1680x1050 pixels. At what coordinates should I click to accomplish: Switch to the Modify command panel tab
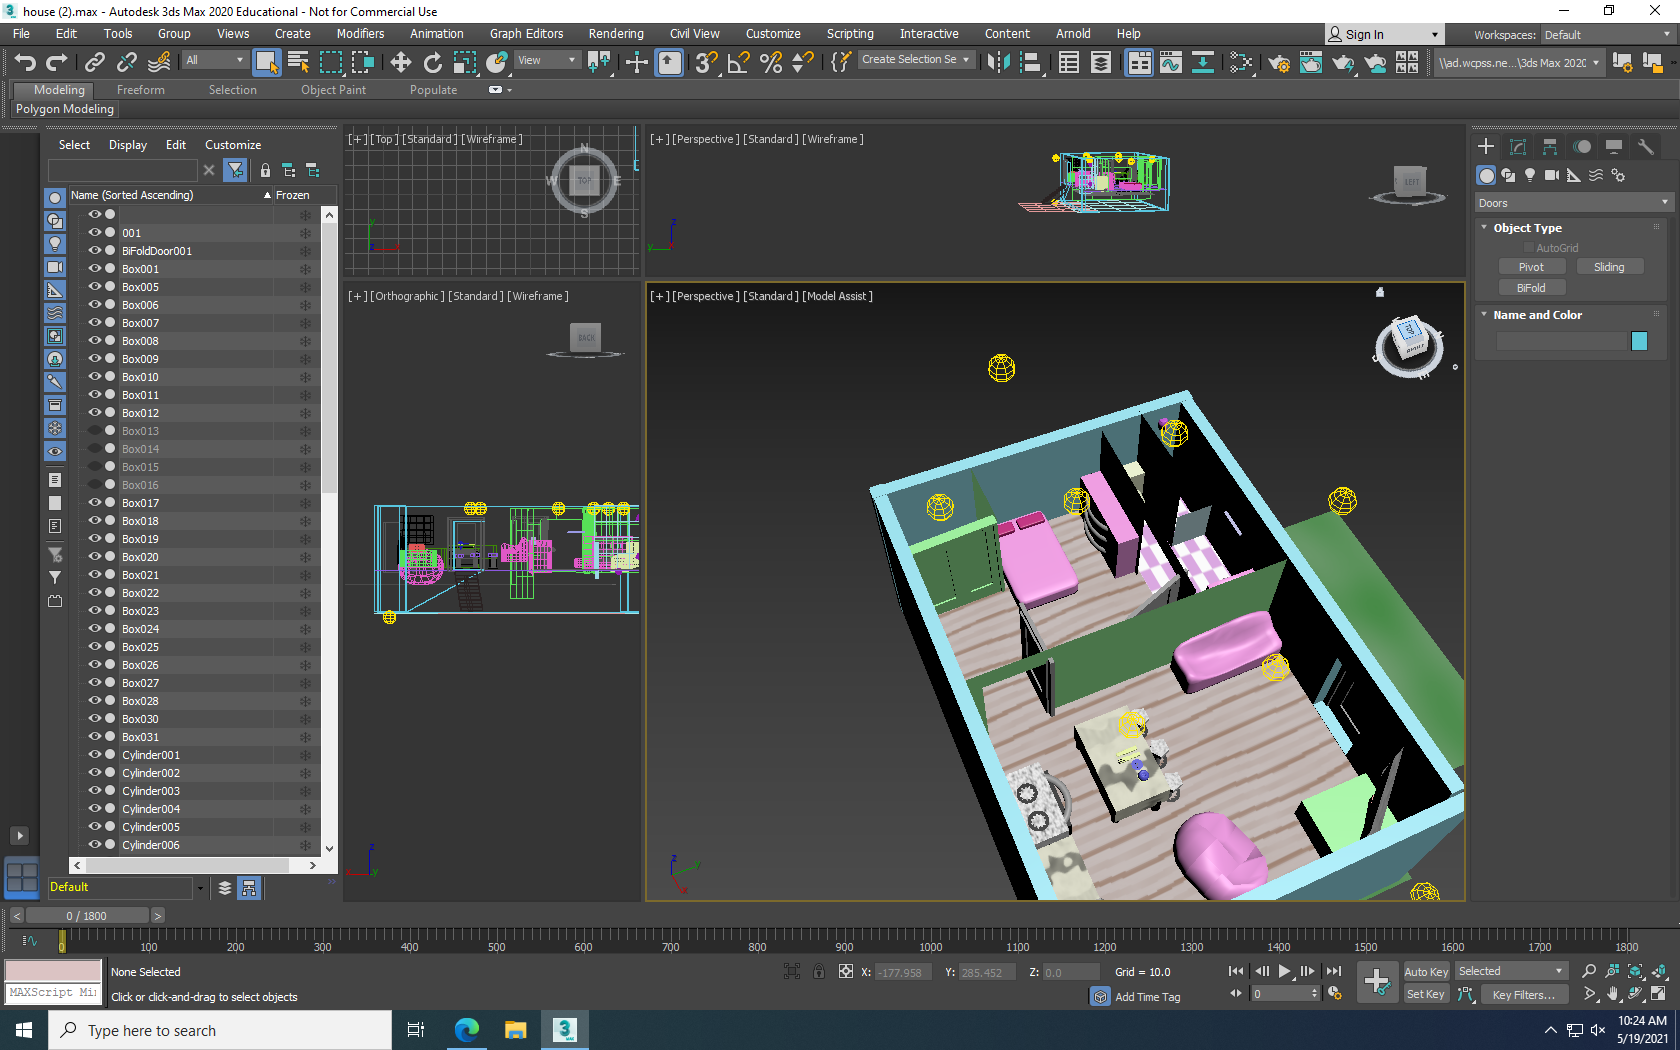pos(1518,146)
